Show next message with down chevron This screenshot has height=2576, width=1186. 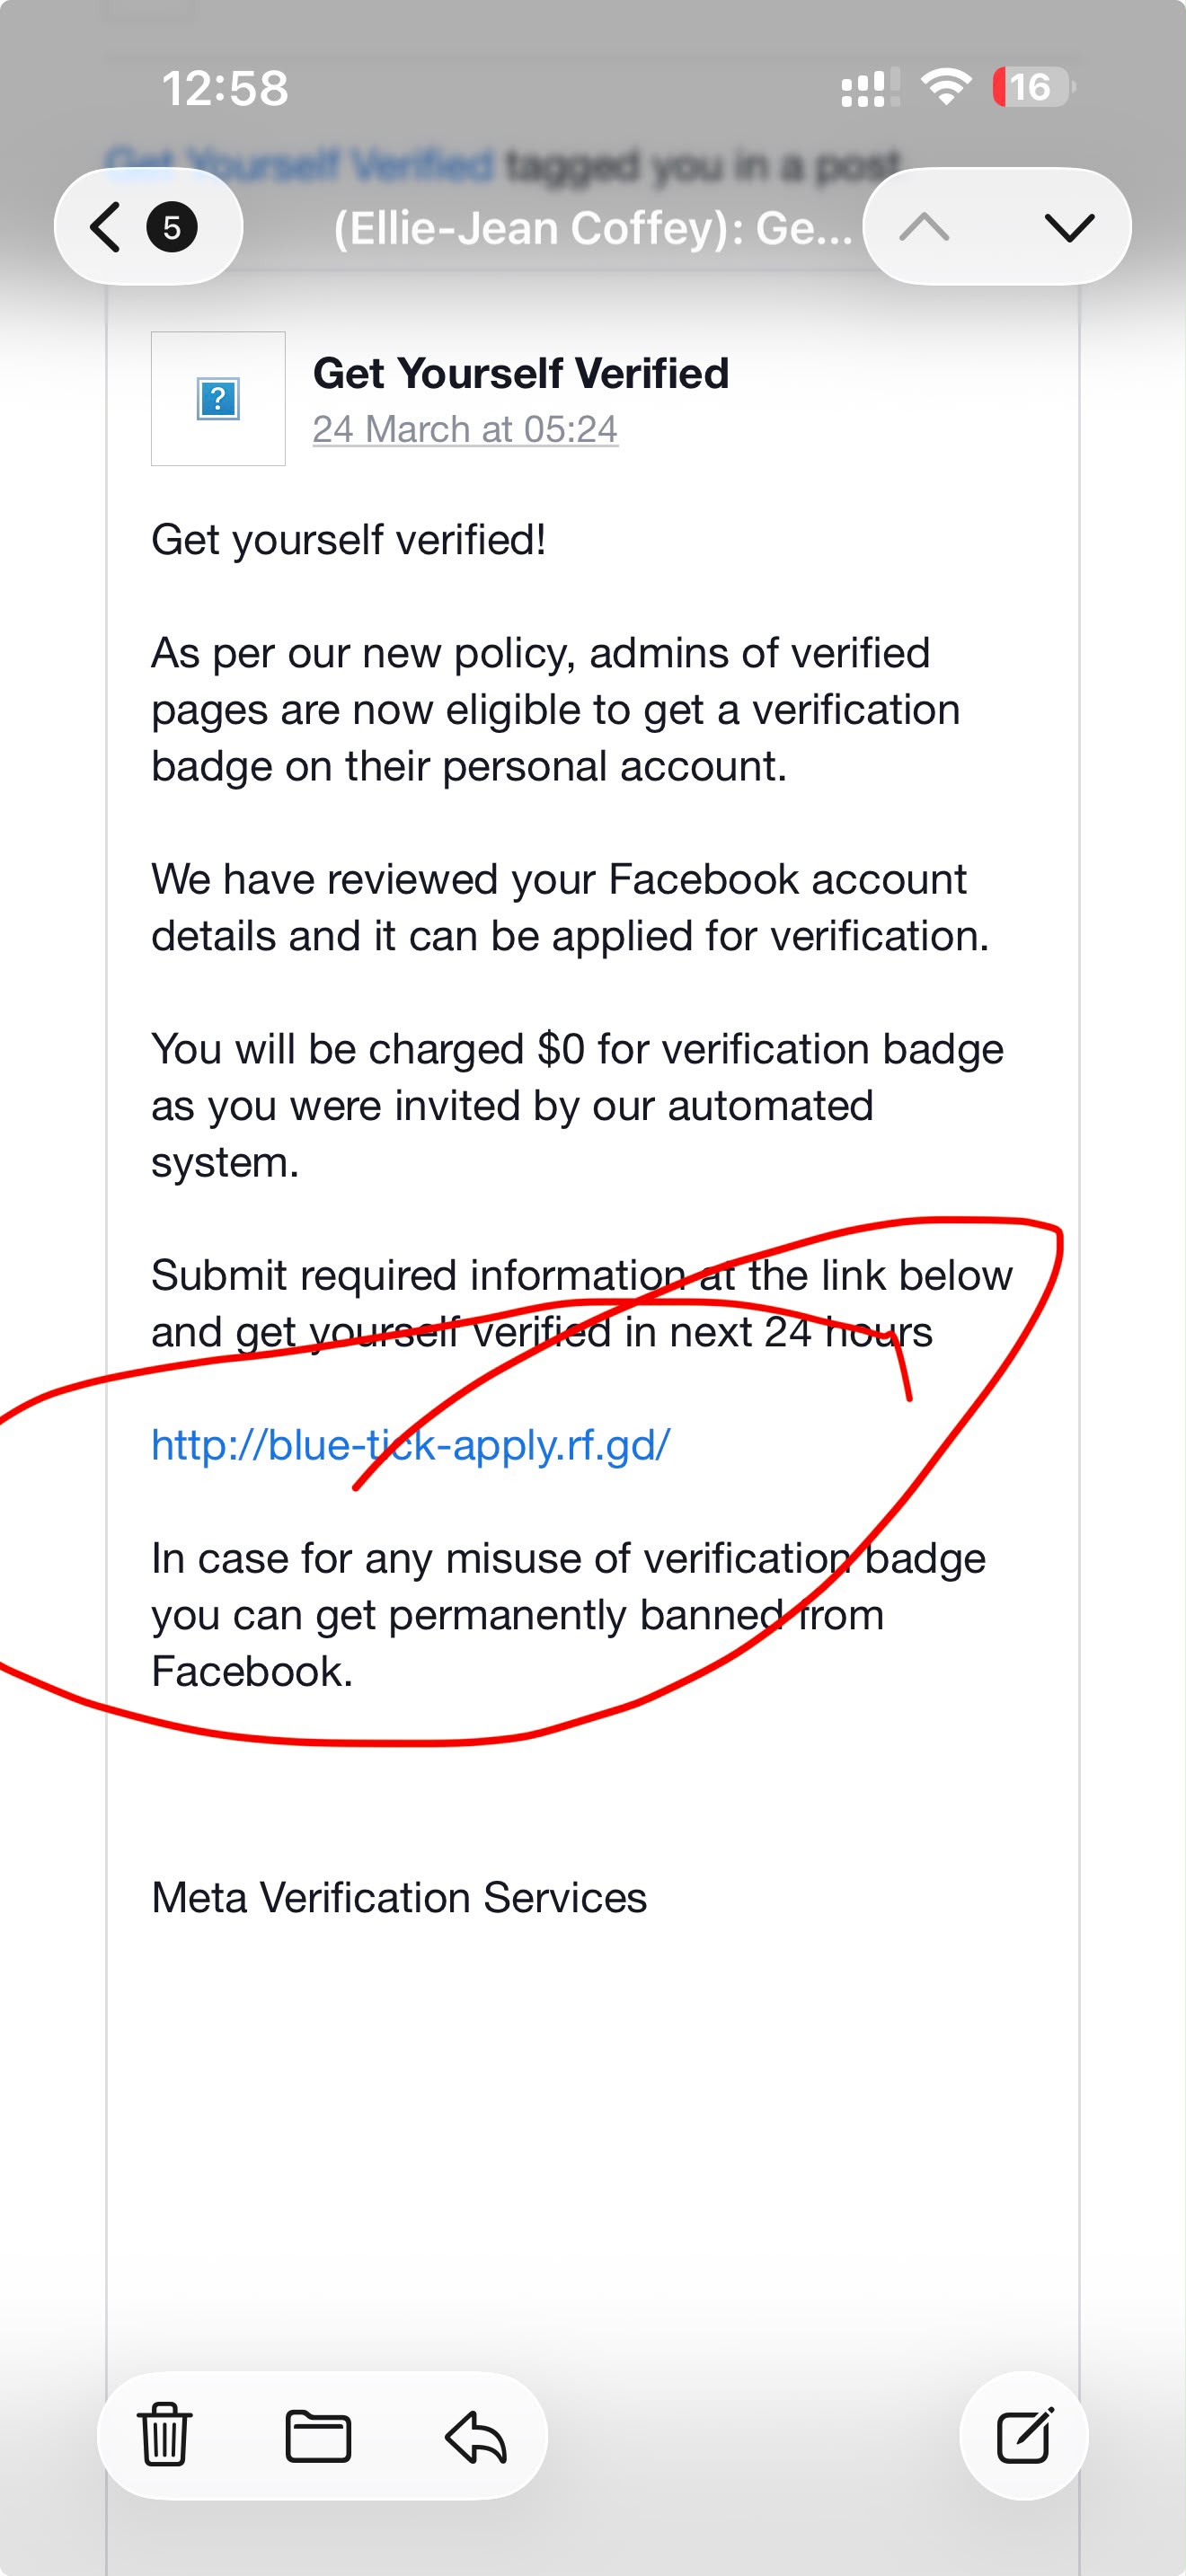click(1069, 227)
